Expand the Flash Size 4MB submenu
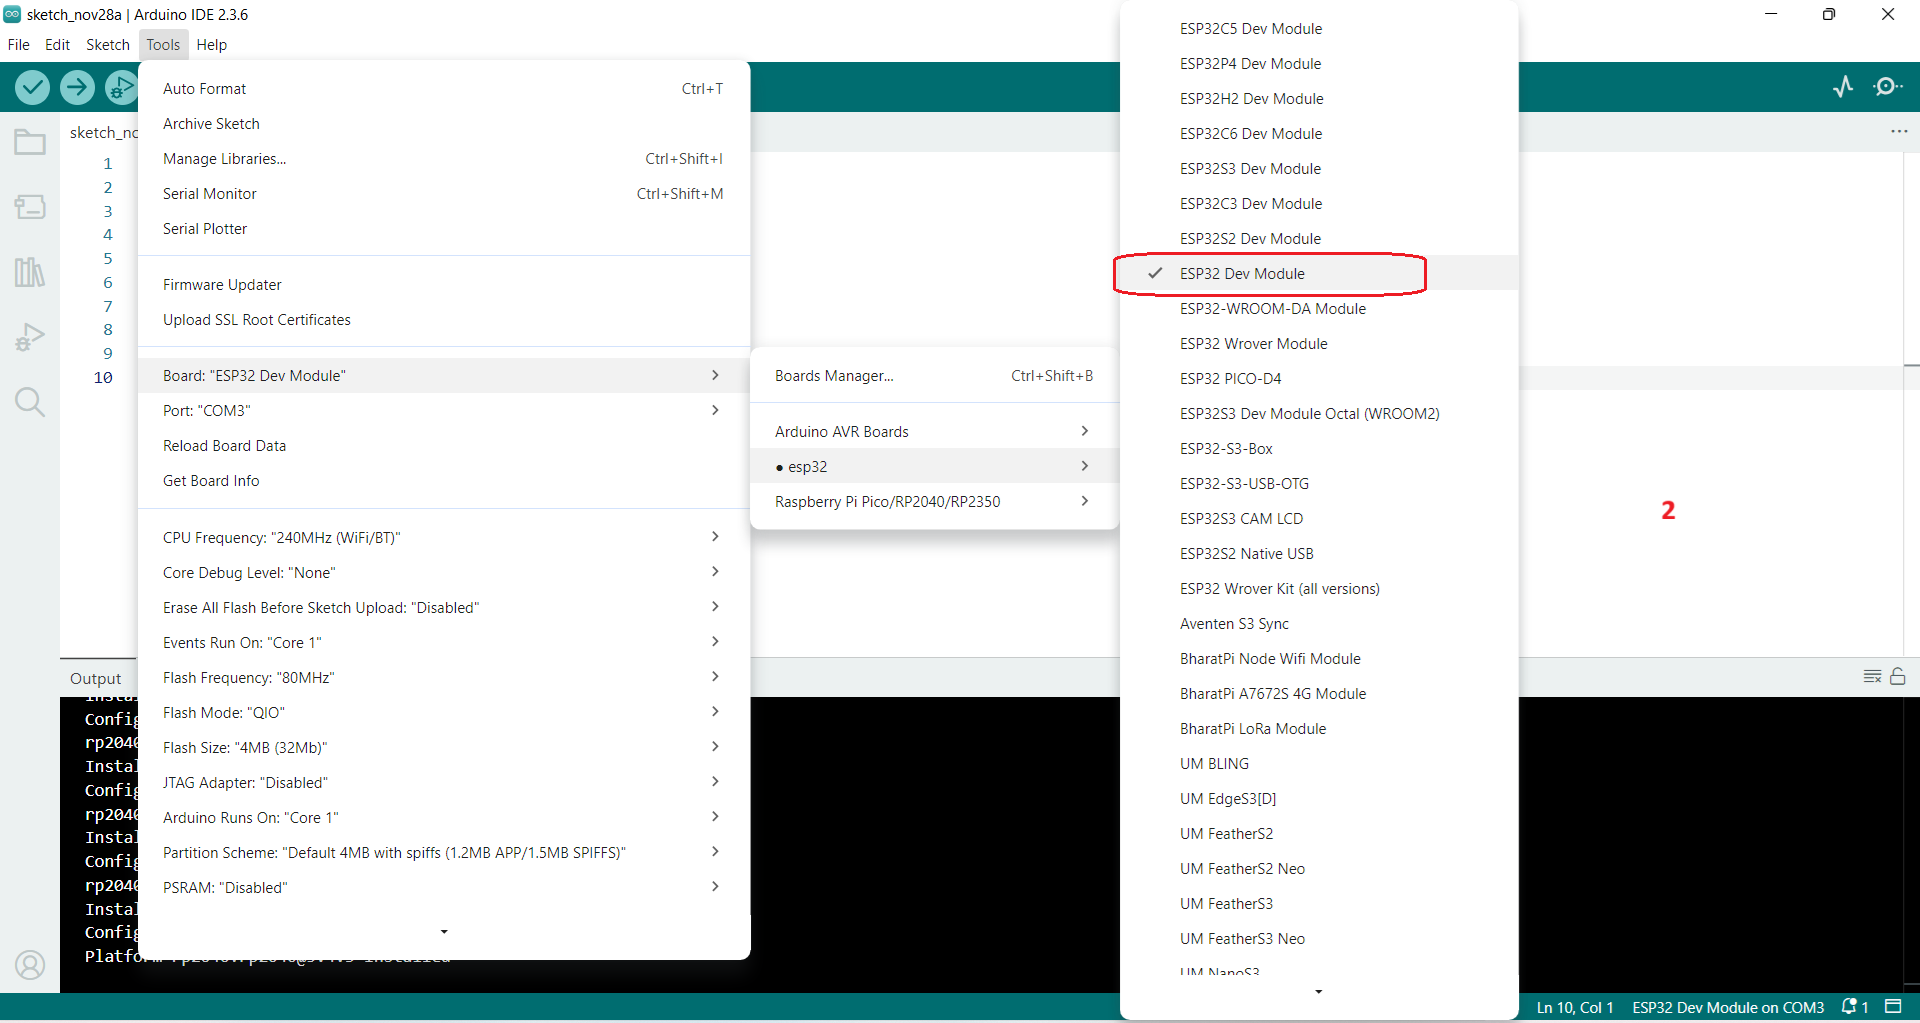This screenshot has width=1920, height=1023. (x=444, y=747)
